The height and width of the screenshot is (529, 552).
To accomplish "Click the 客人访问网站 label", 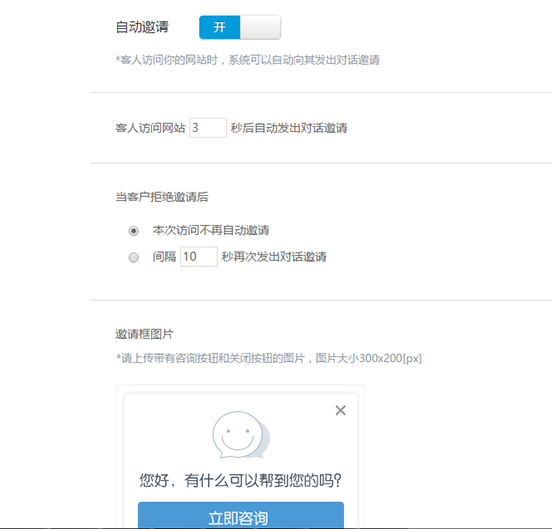I will point(150,128).
